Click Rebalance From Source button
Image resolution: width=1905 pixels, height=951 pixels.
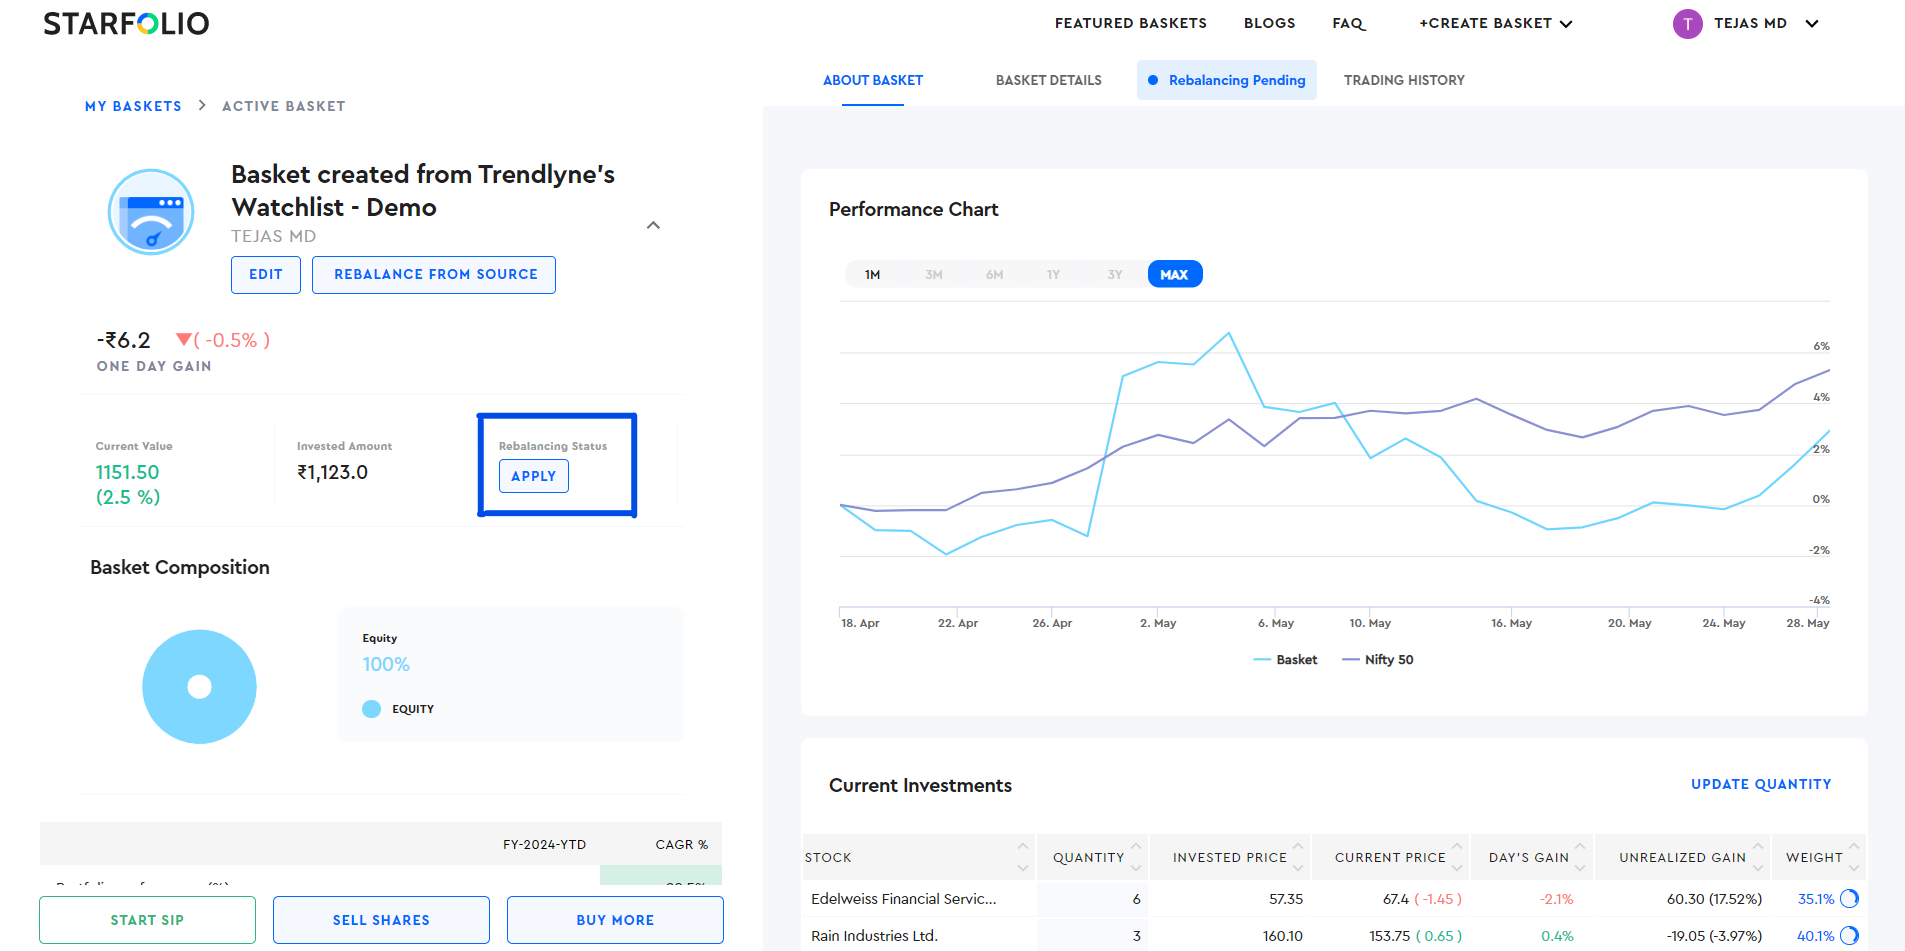click(434, 274)
